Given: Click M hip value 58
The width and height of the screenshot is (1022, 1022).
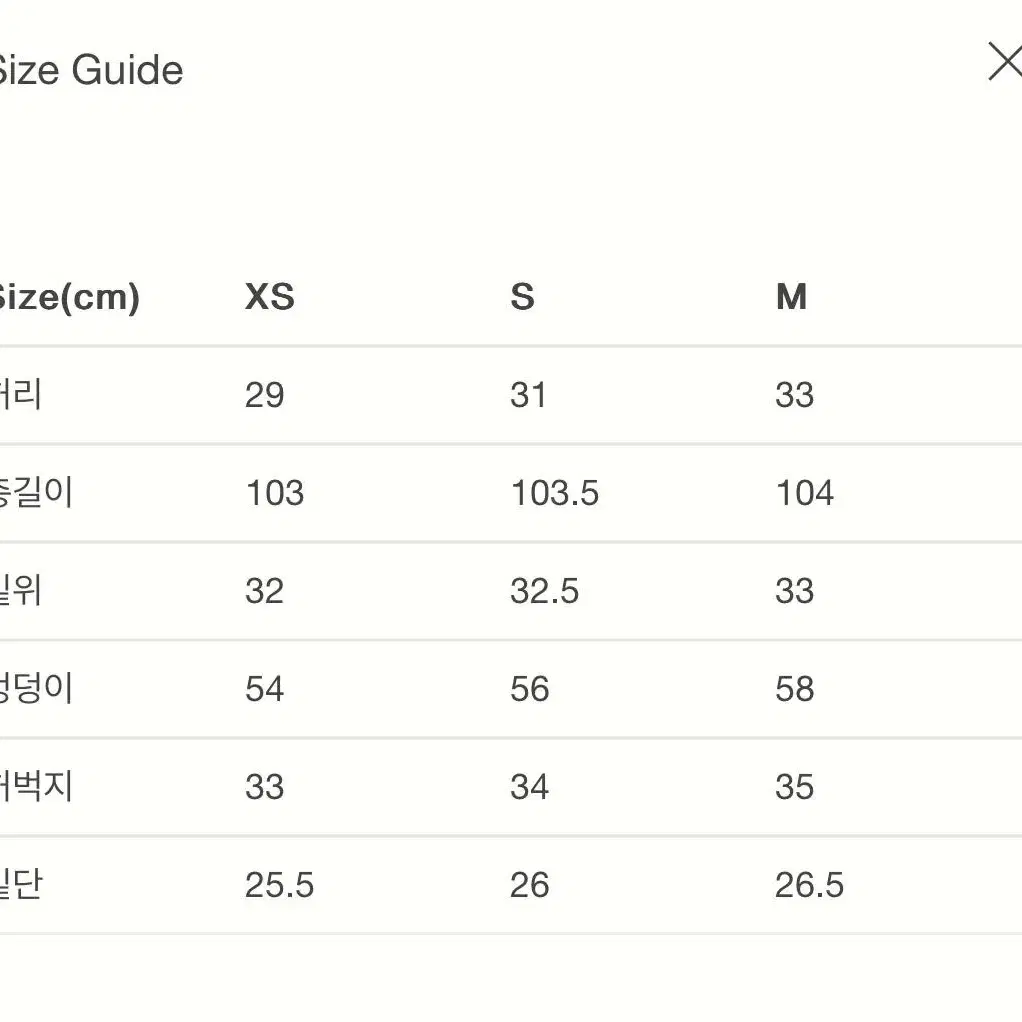Looking at the screenshot, I should point(795,689).
